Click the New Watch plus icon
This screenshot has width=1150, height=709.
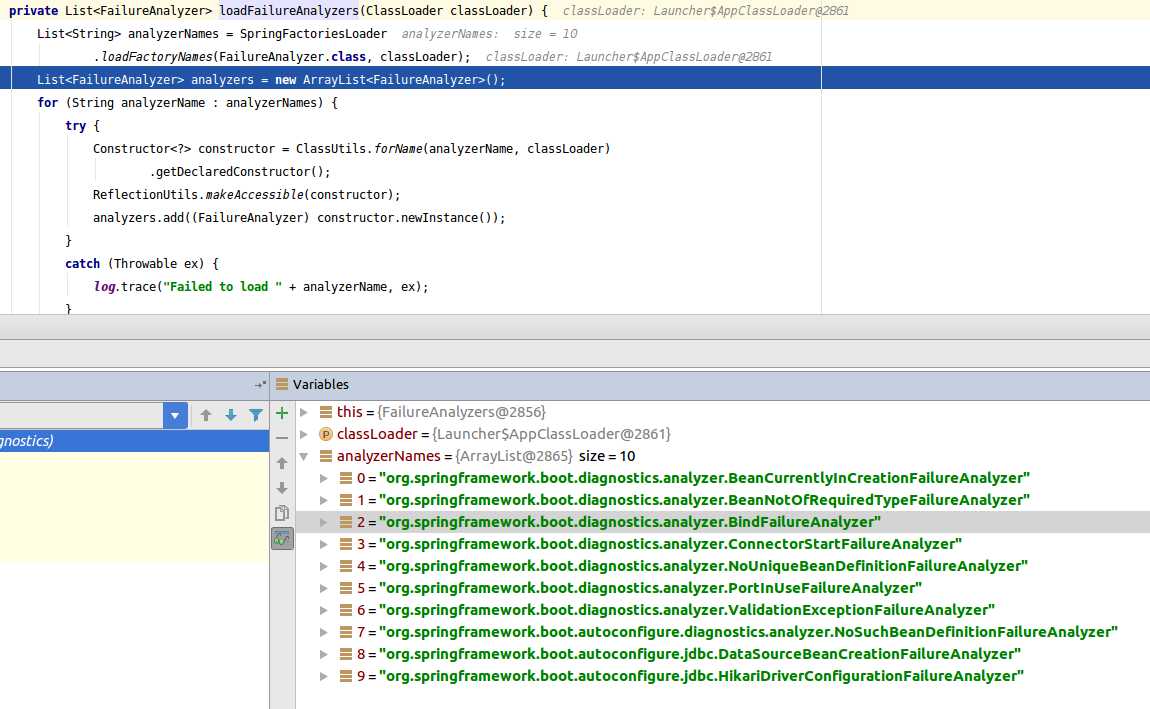pyautogui.click(x=282, y=414)
